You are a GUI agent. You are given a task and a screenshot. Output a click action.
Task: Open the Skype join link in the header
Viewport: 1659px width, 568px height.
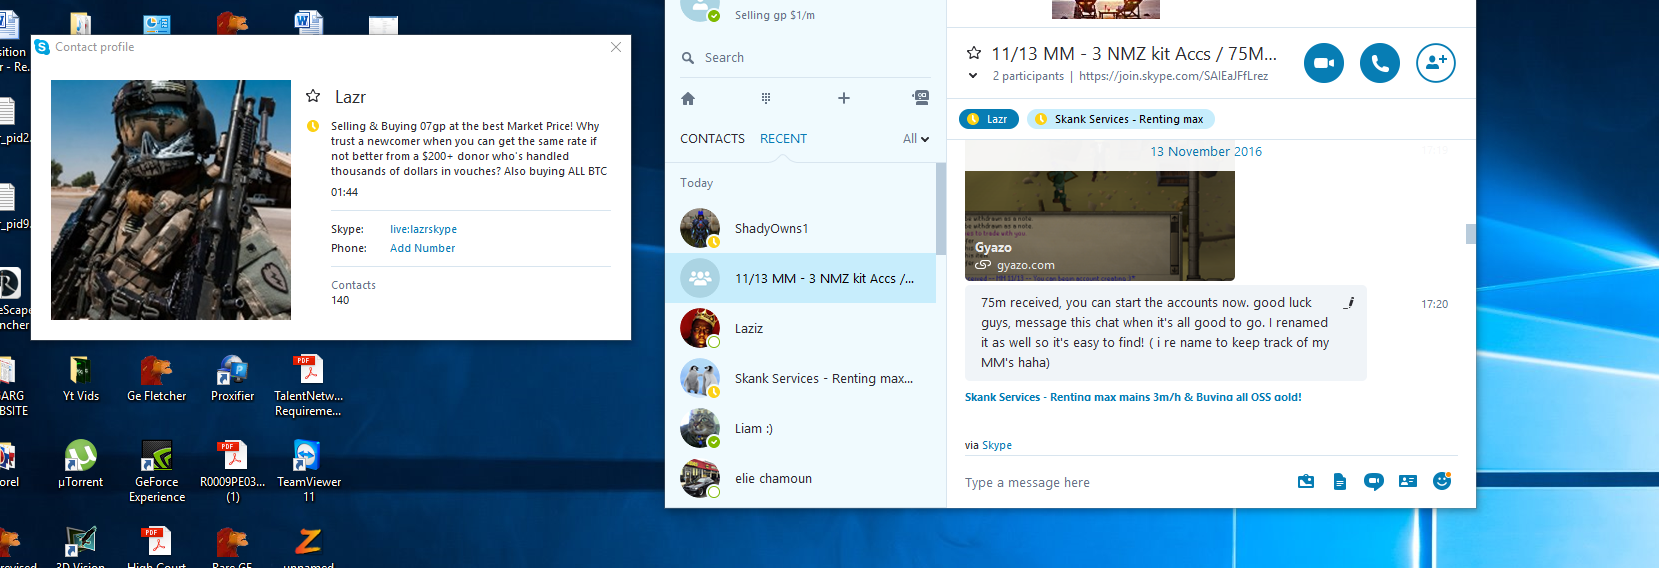(1173, 76)
